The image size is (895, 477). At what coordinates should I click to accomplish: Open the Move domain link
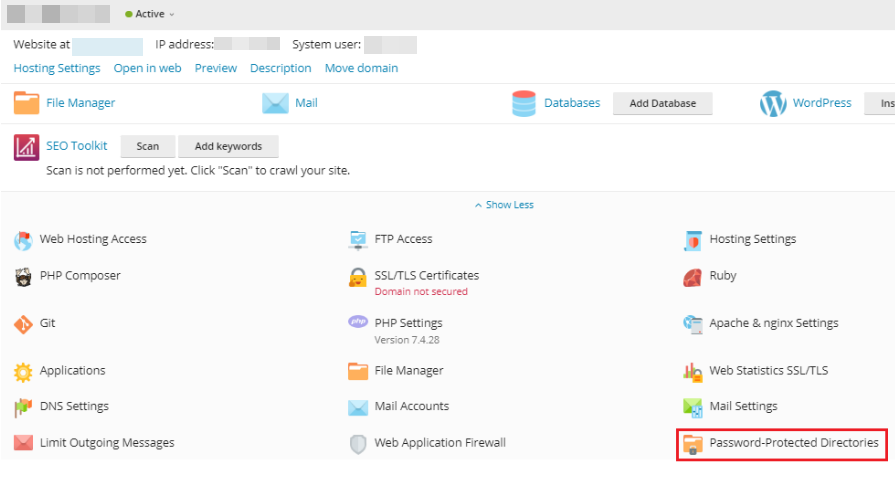tap(361, 68)
